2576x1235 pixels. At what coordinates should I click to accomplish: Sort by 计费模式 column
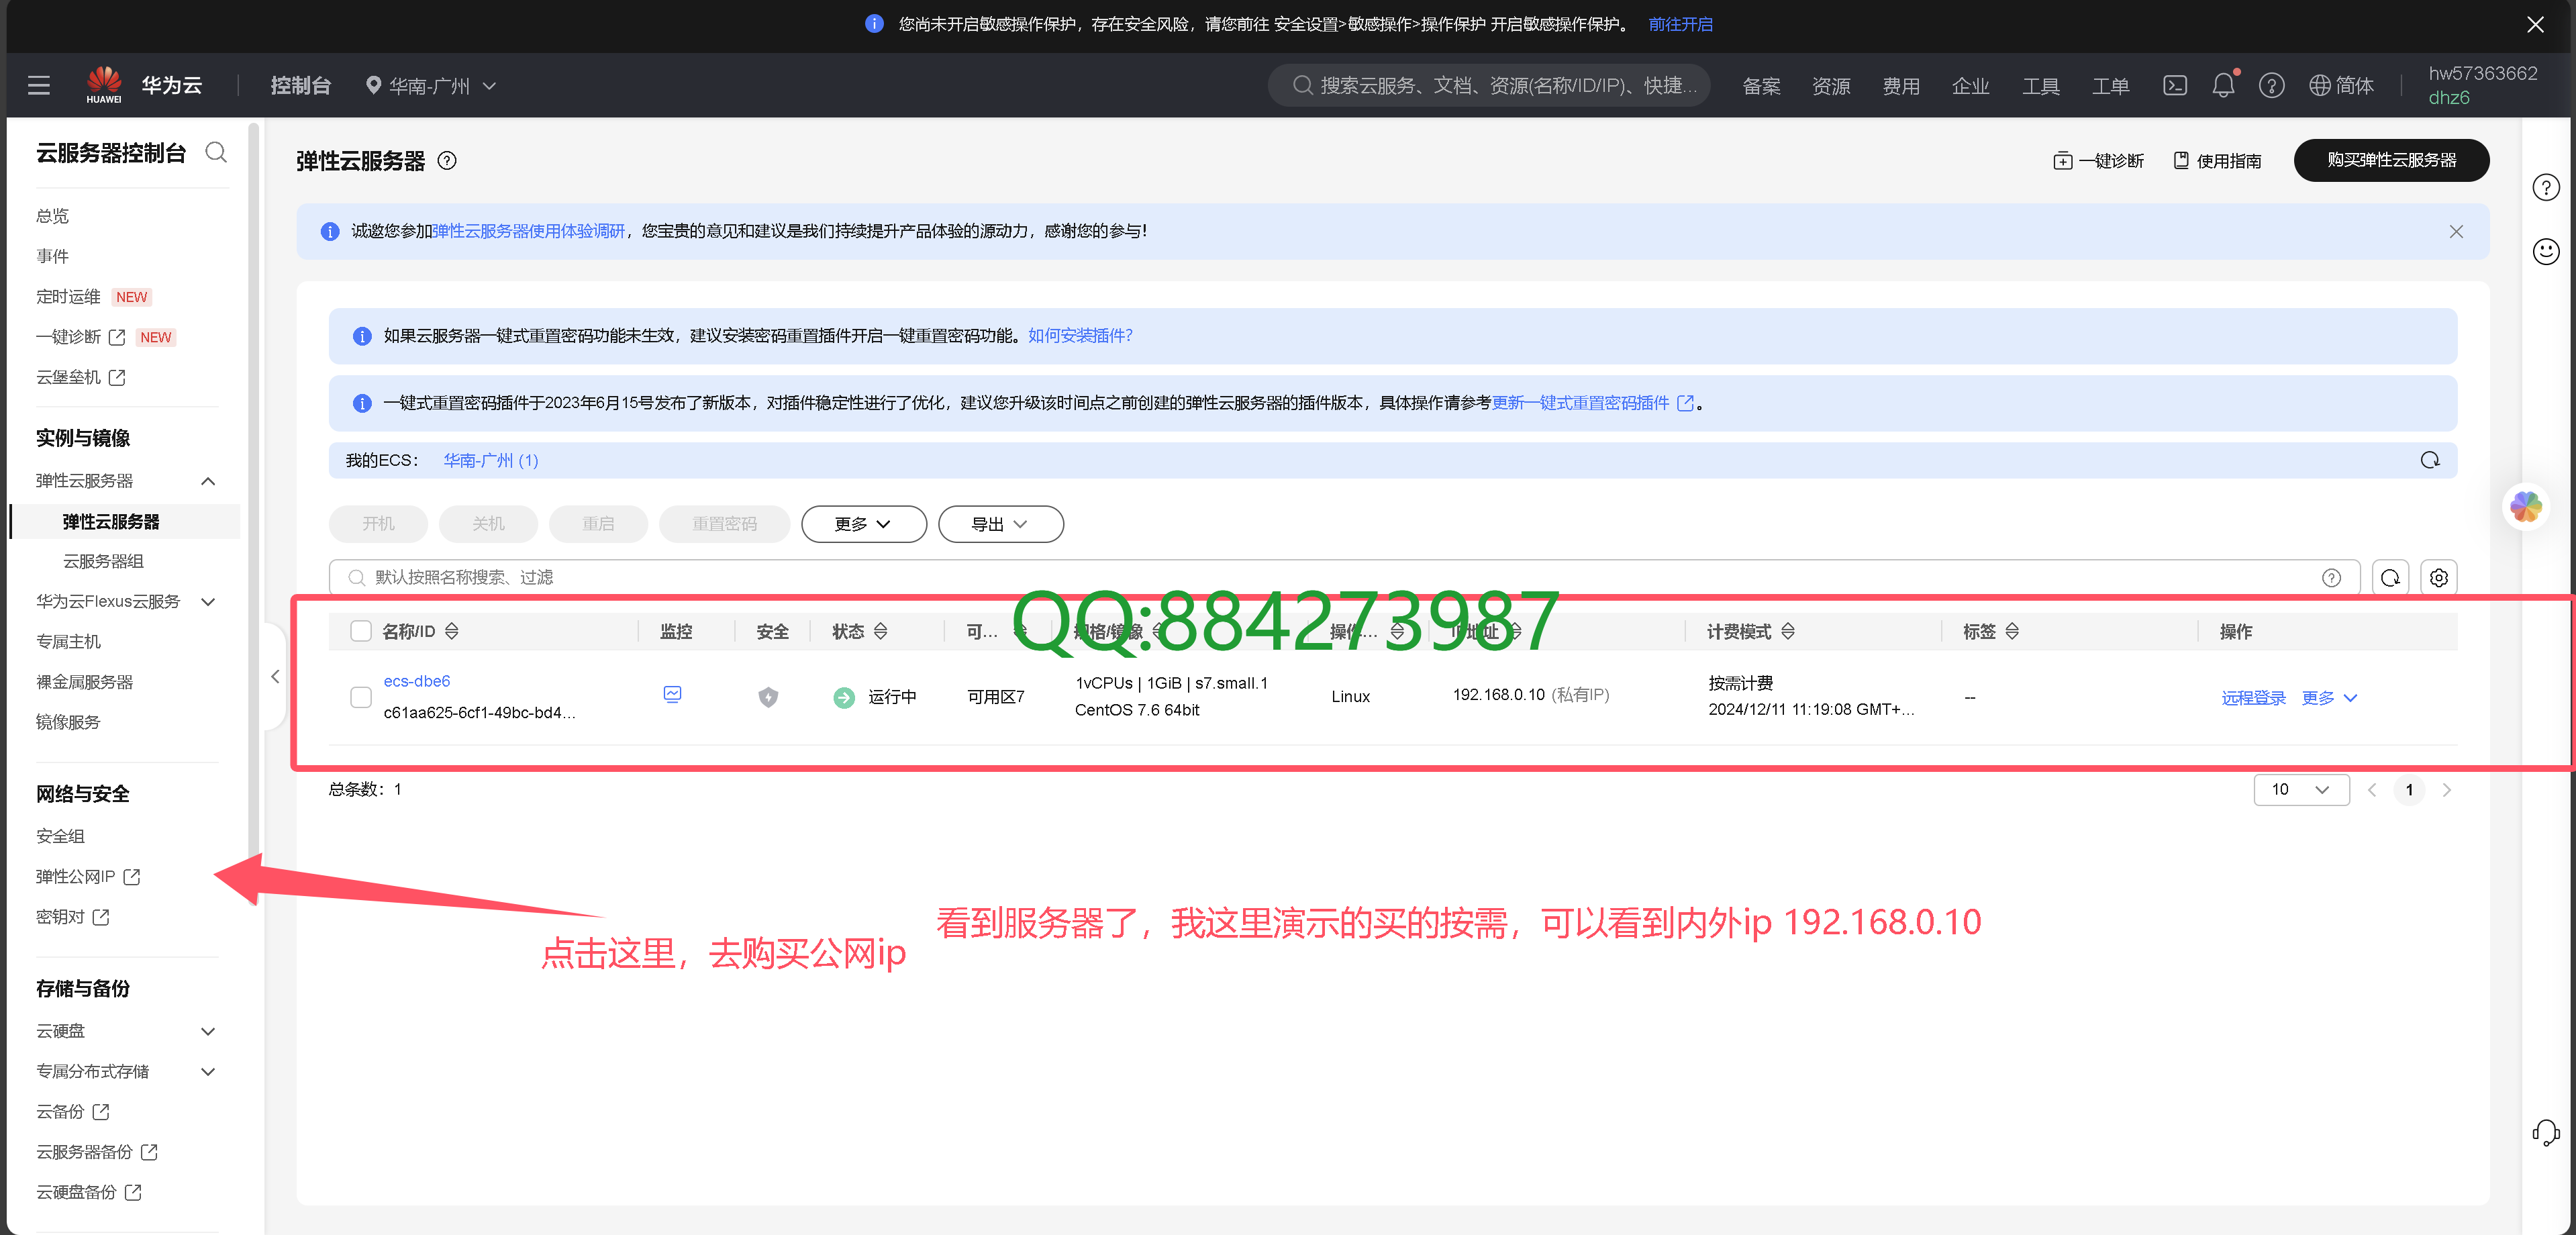point(1788,631)
